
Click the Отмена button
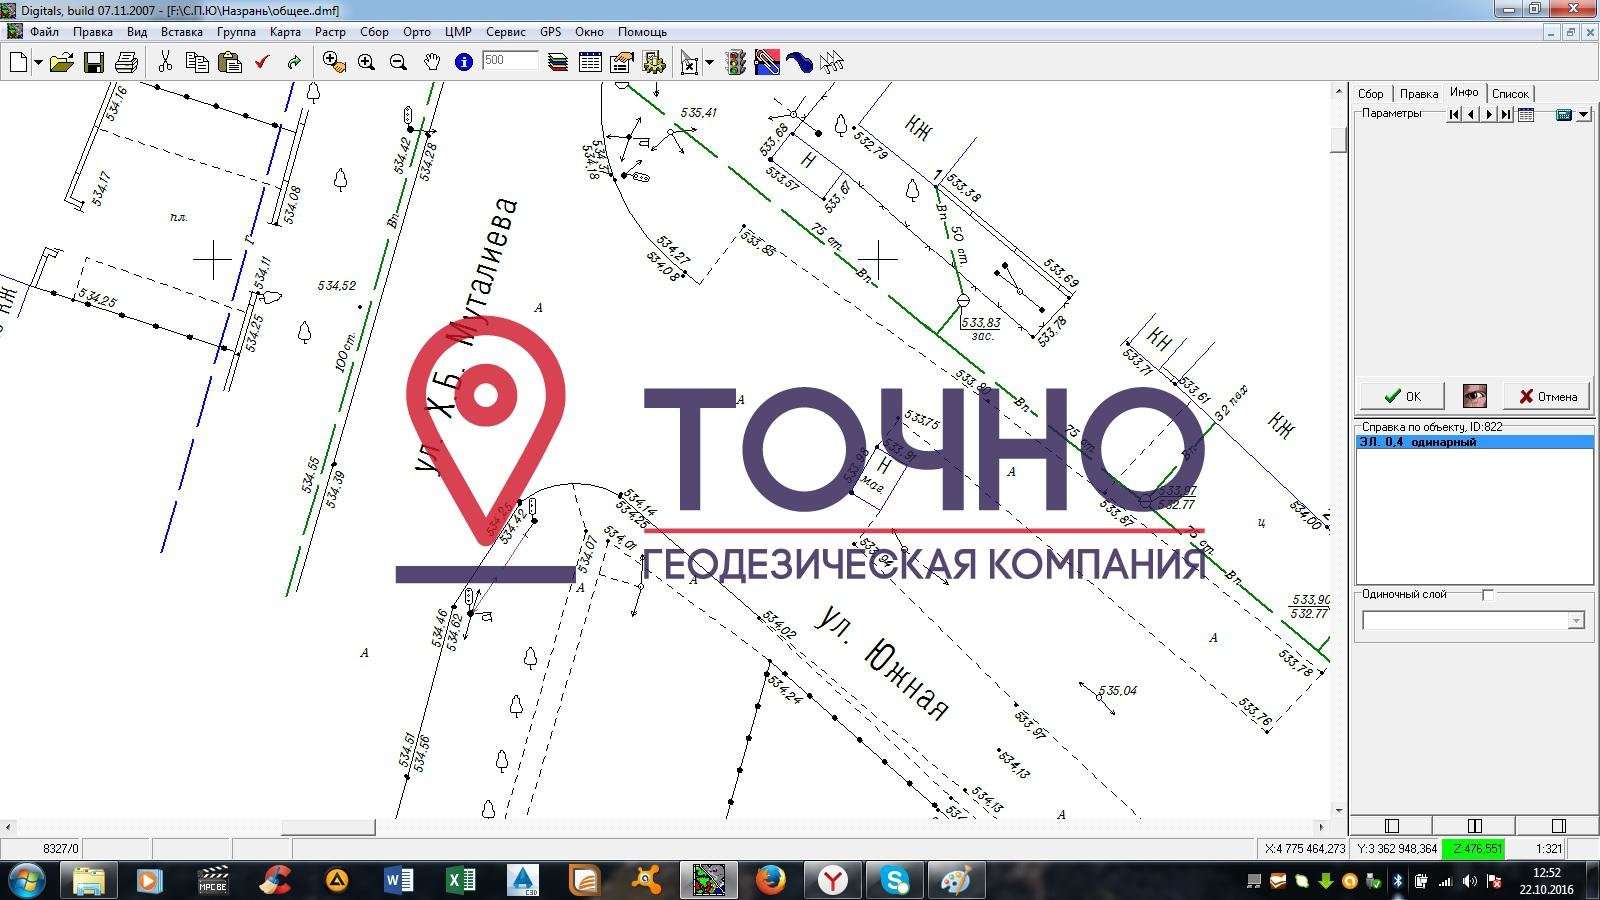pos(1548,396)
